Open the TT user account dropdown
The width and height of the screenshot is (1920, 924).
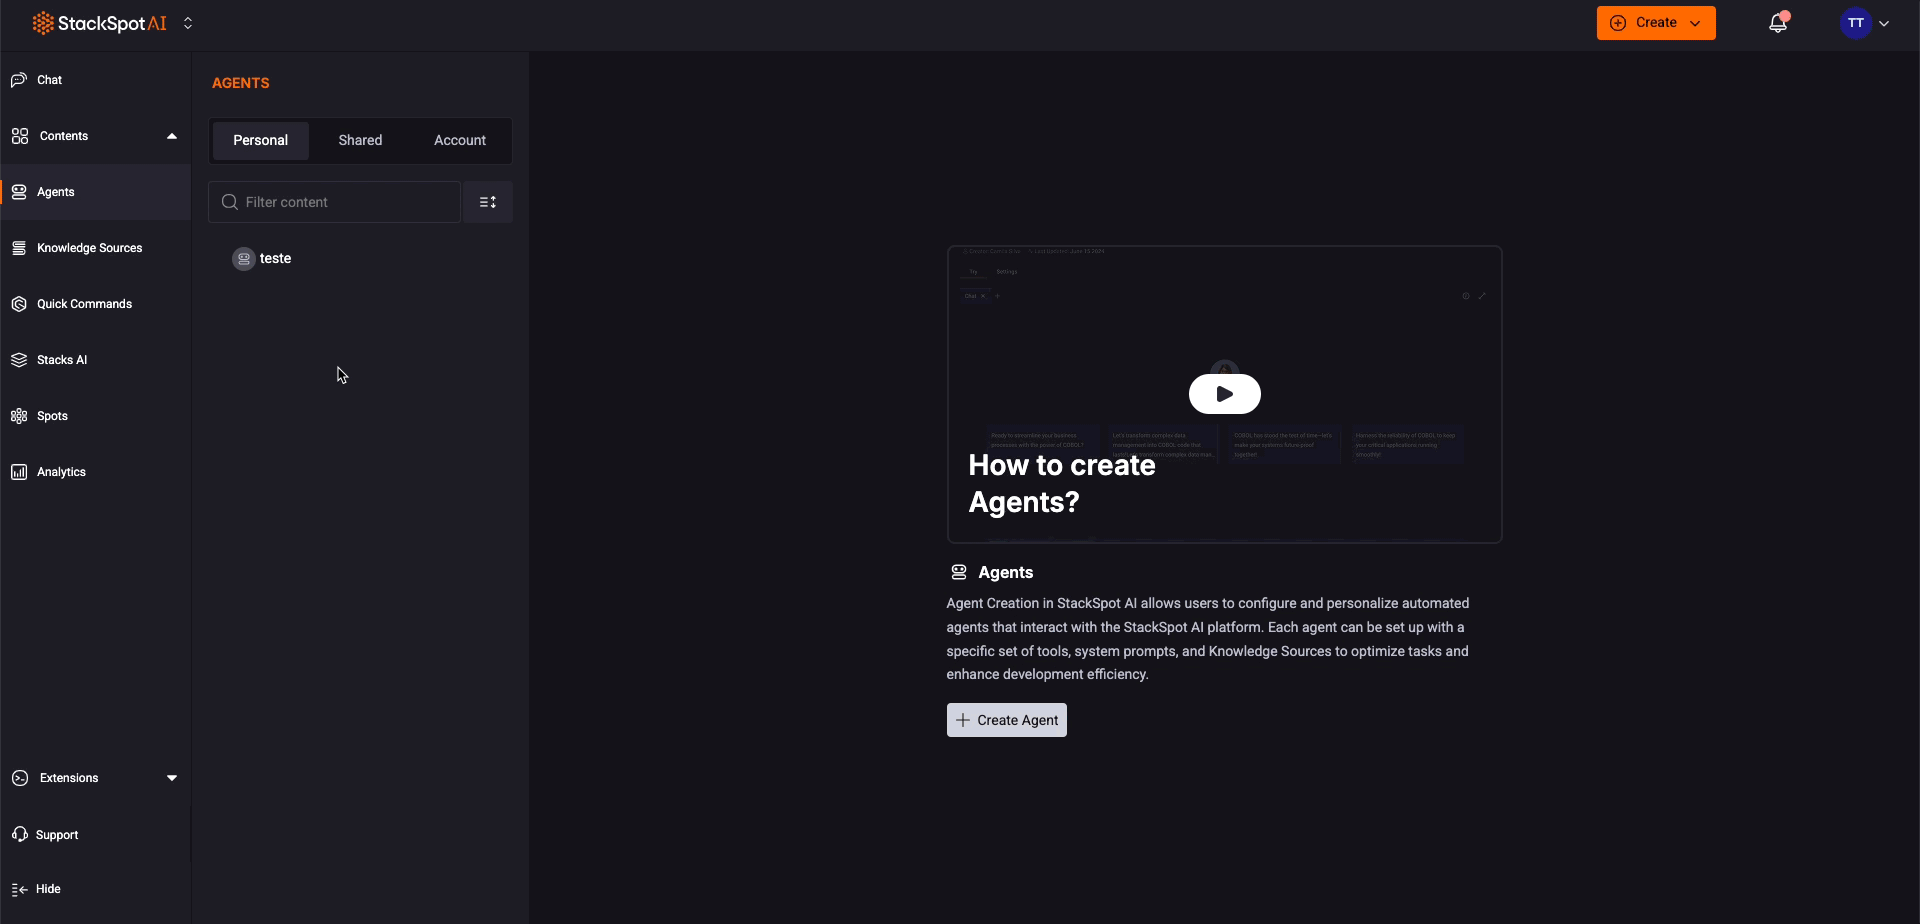(1864, 23)
